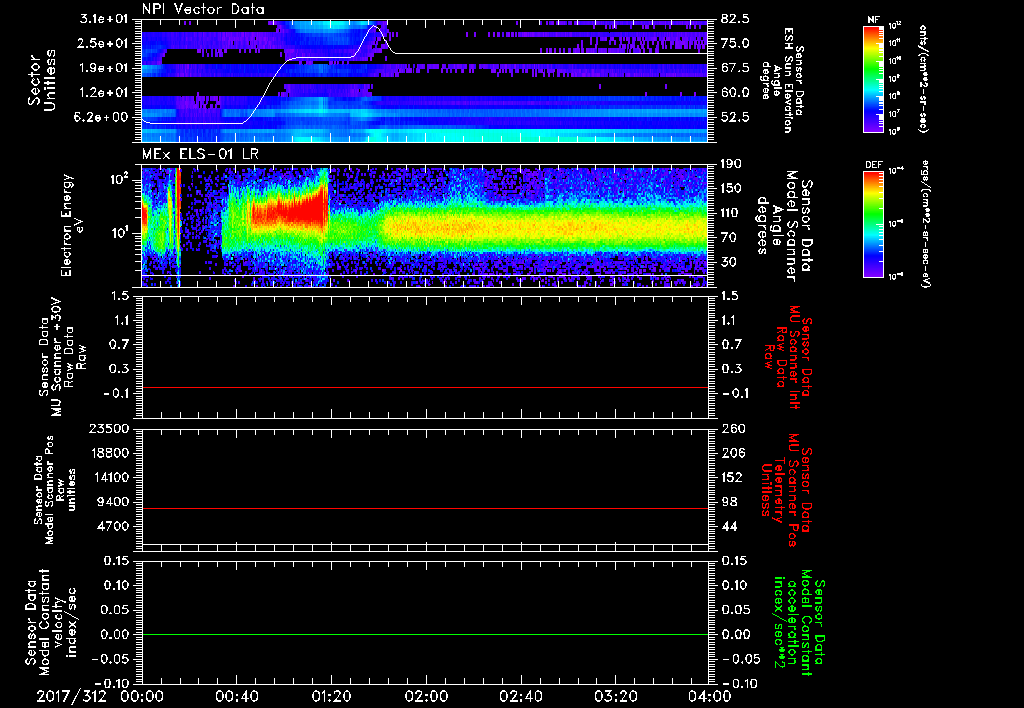Select the red line in Model Scanner Pos panel
This screenshot has height=708, width=1024.
point(424,508)
